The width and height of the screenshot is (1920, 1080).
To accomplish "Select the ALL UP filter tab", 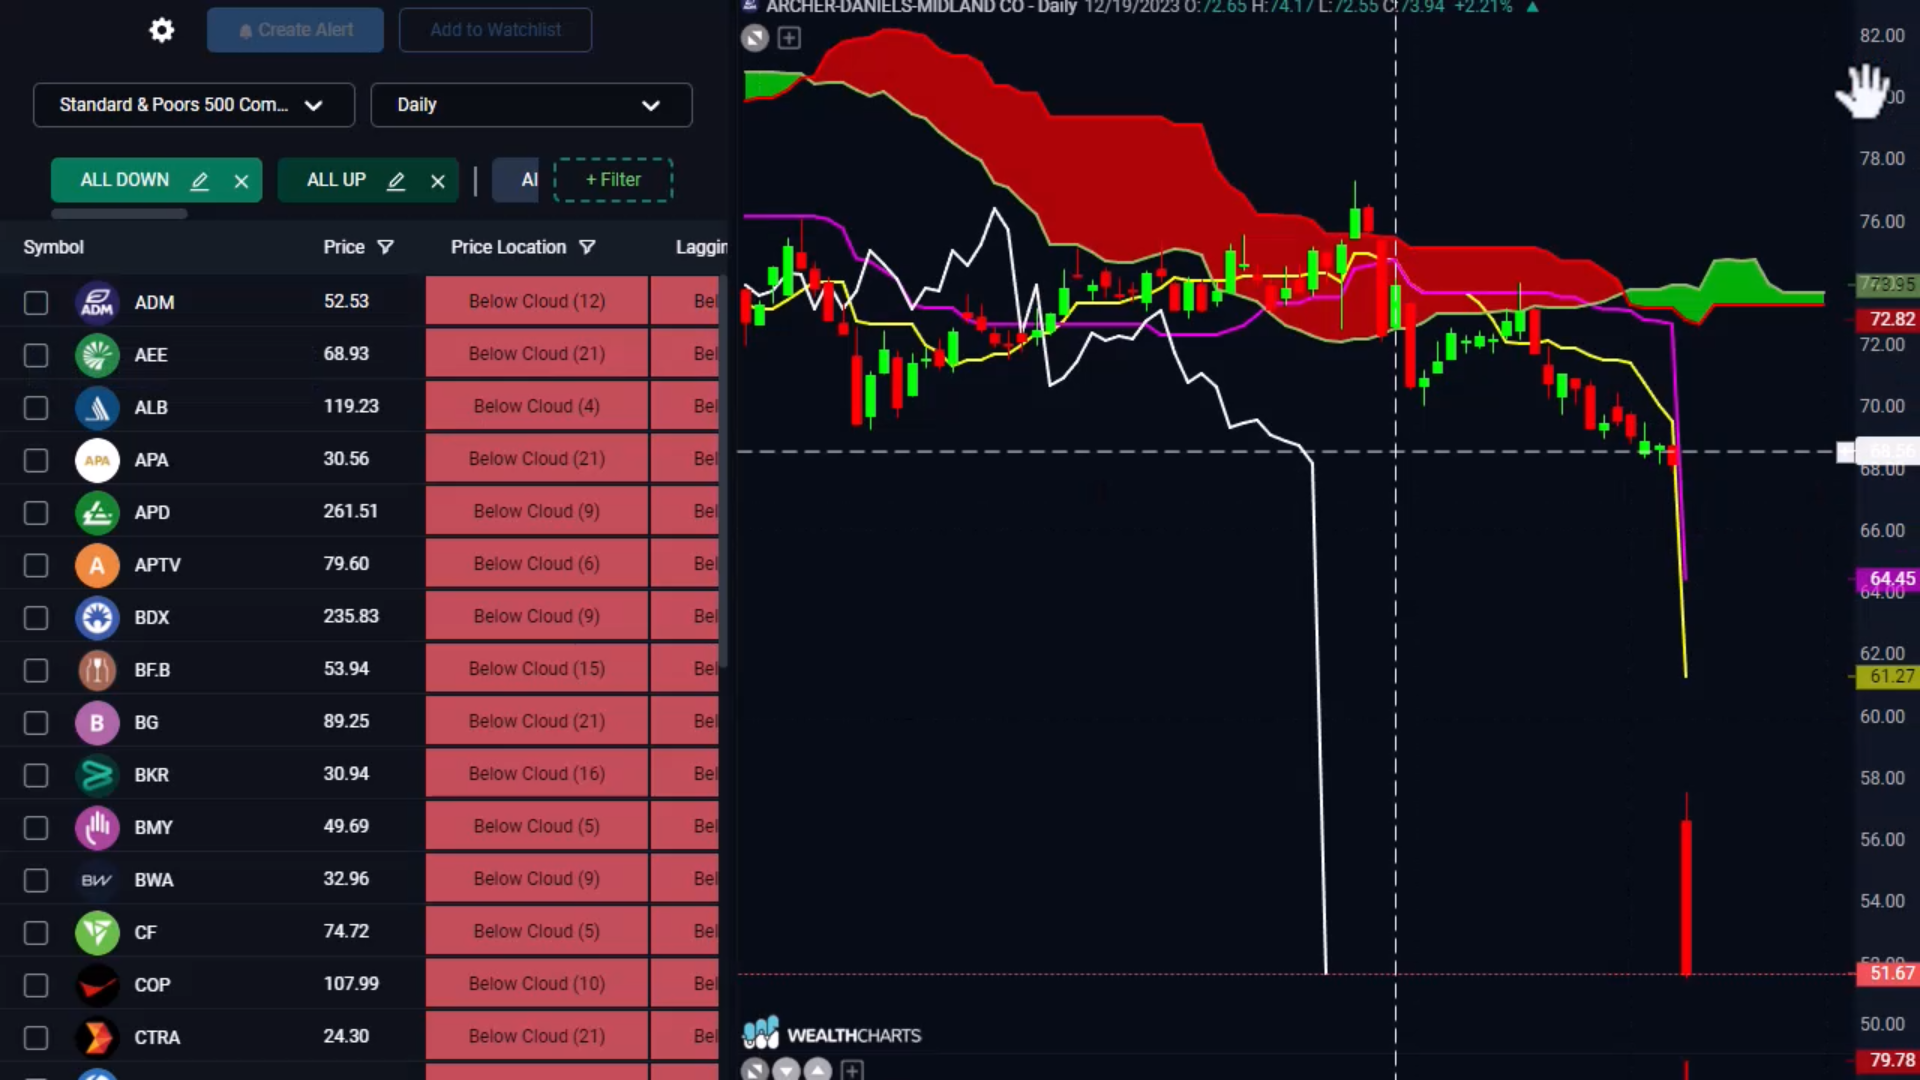I will tap(336, 180).
